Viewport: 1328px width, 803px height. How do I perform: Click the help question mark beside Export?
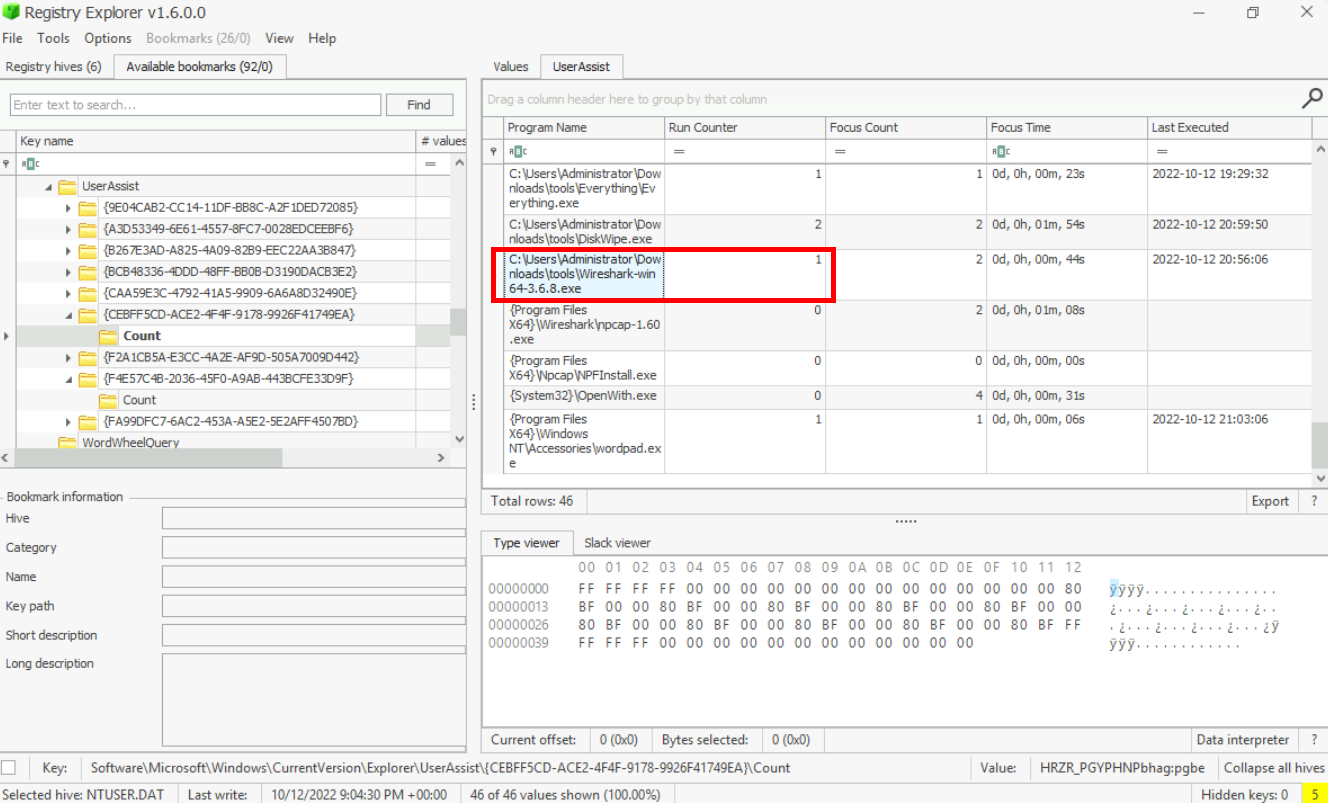pyautogui.click(x=1313, y=501)
